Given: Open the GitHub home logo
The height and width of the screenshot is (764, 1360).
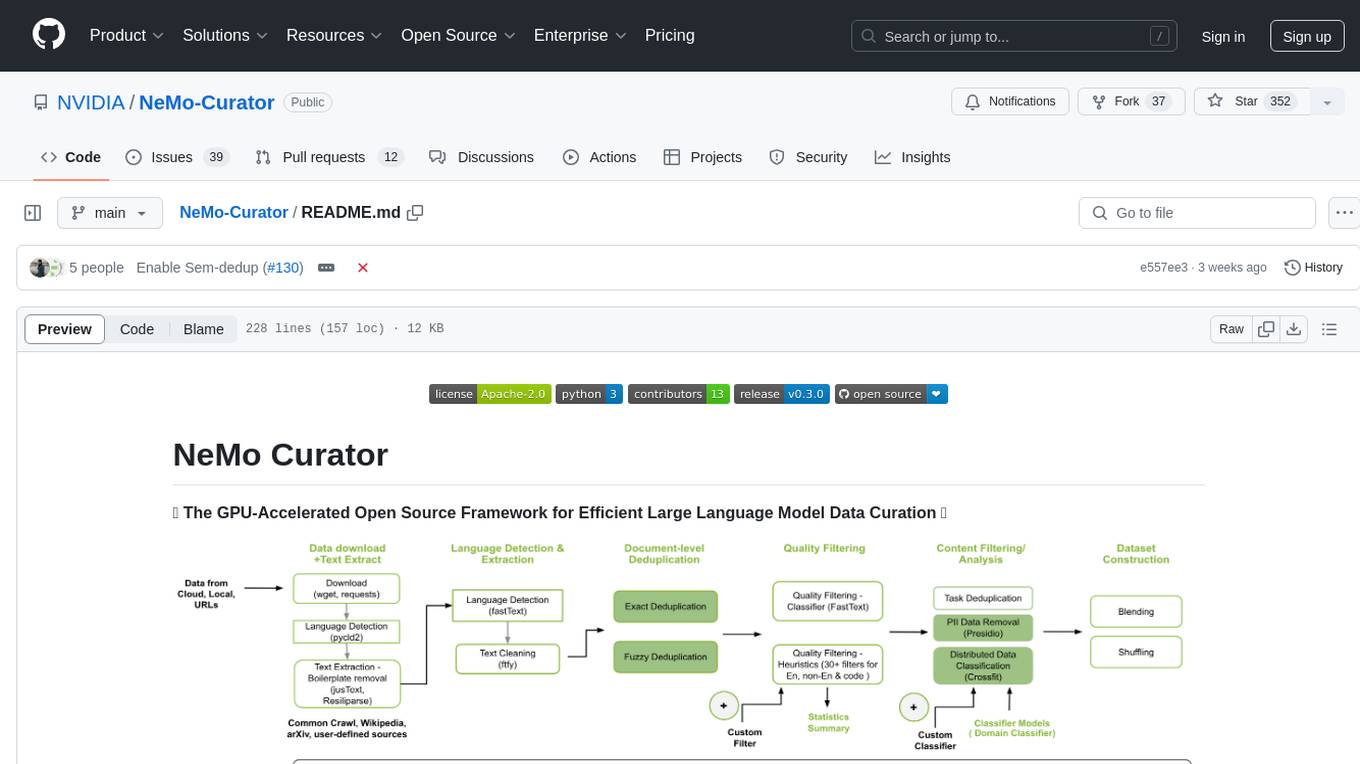Looking at the screenshot, I should point(49,35).
